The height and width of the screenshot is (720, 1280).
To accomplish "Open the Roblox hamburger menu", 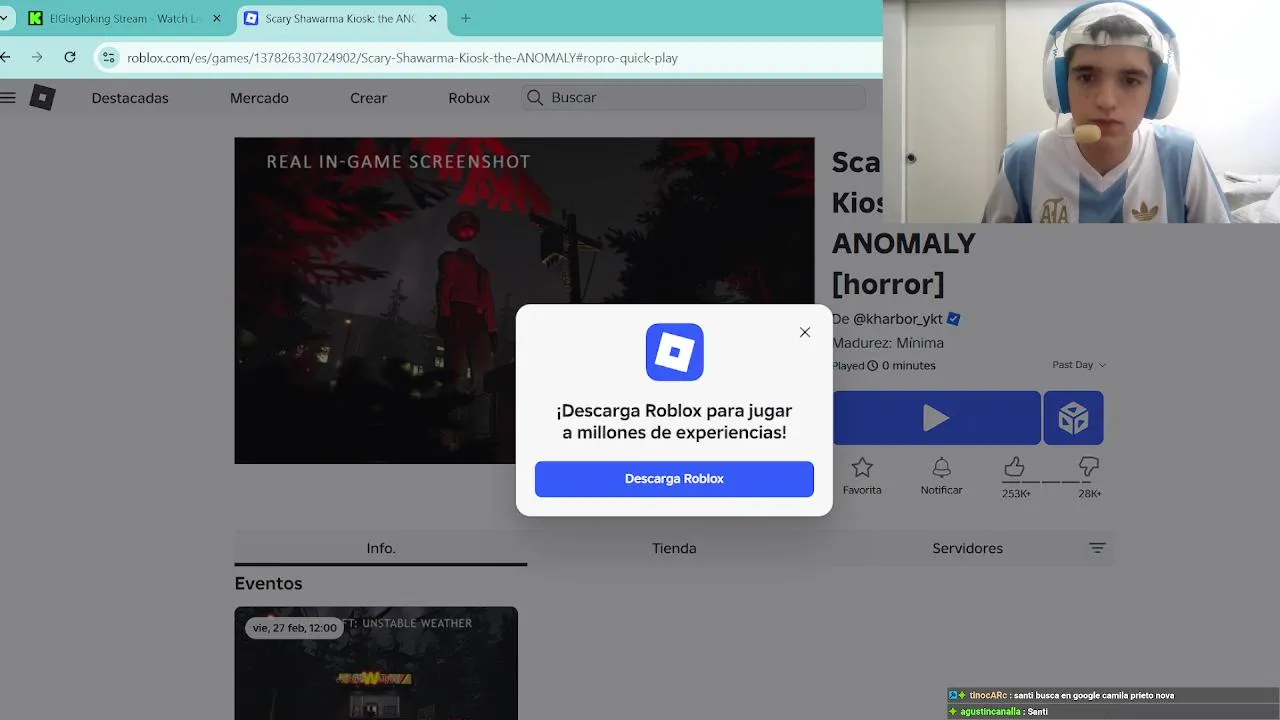I will point(8,97).
